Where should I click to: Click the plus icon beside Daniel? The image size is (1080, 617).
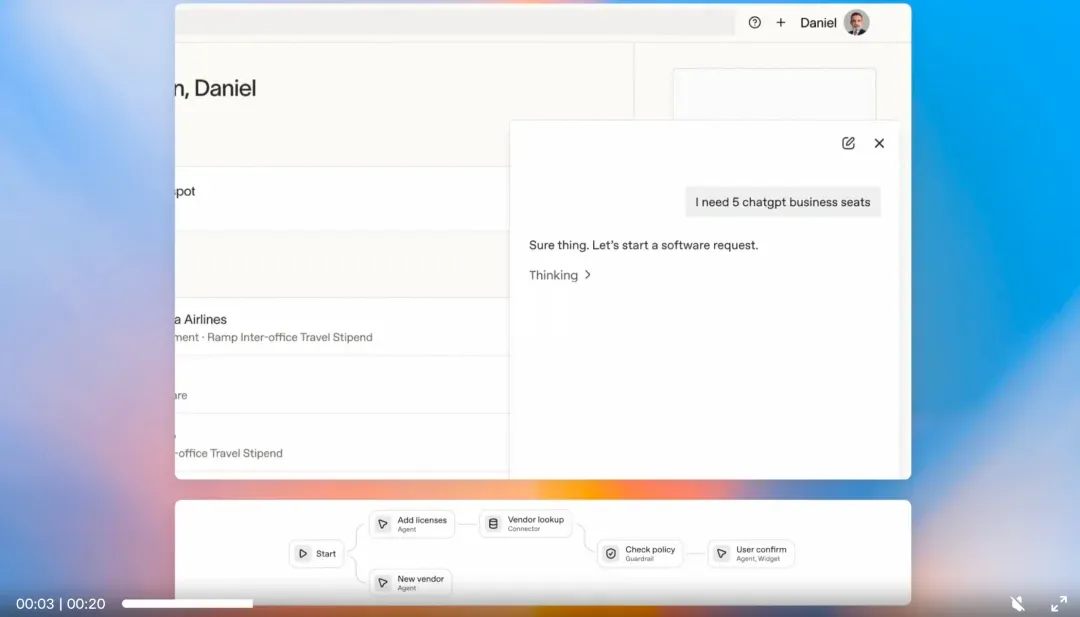[x=781, y=23]
